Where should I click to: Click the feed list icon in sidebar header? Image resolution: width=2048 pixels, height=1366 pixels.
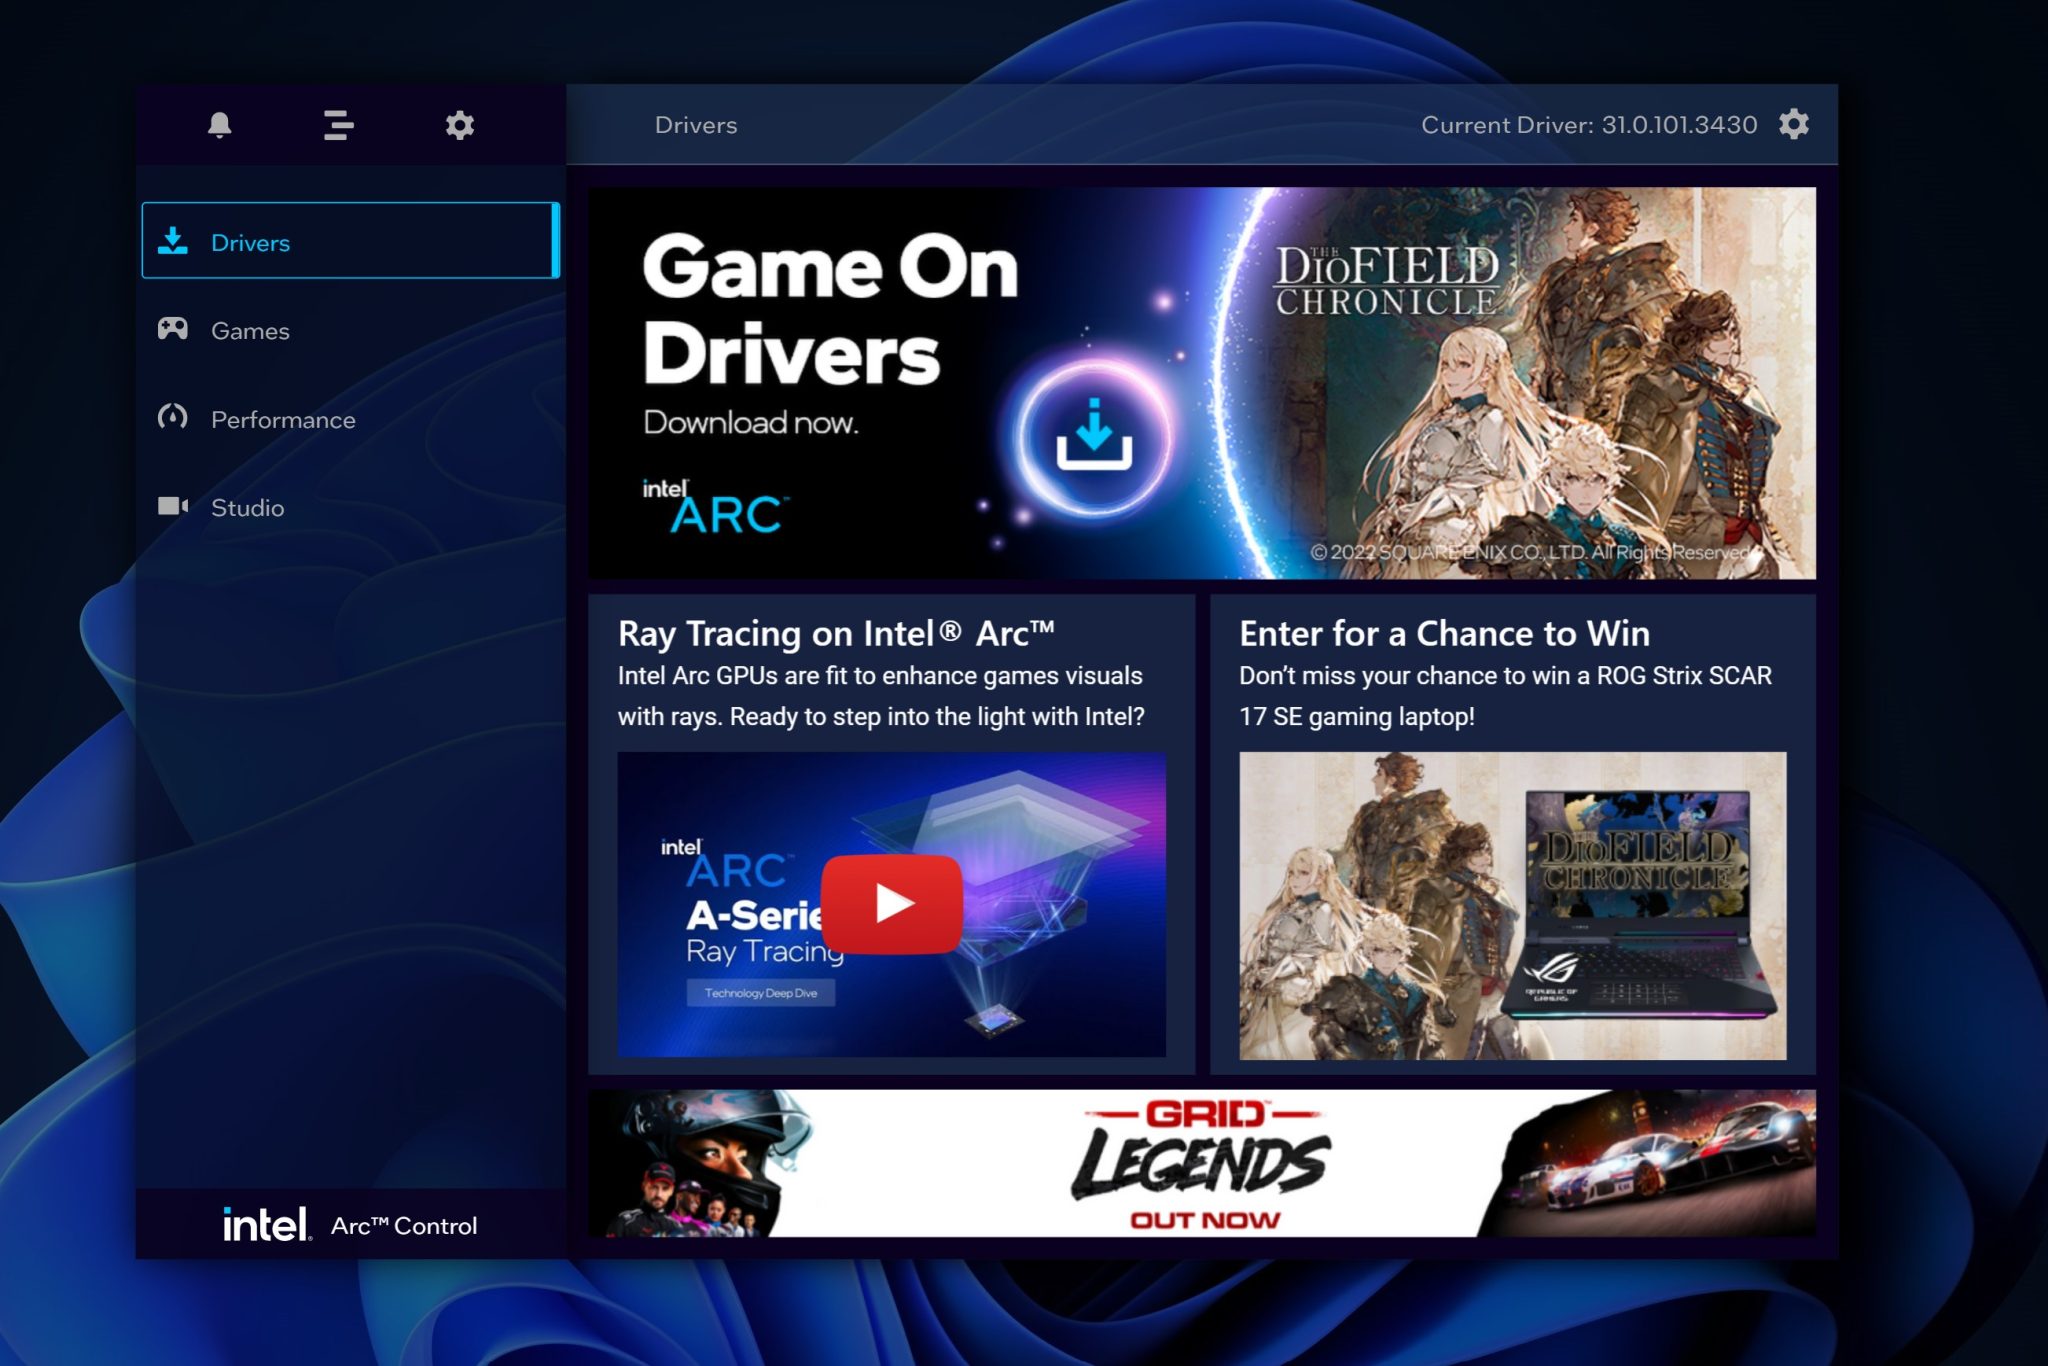coord(339,125)
